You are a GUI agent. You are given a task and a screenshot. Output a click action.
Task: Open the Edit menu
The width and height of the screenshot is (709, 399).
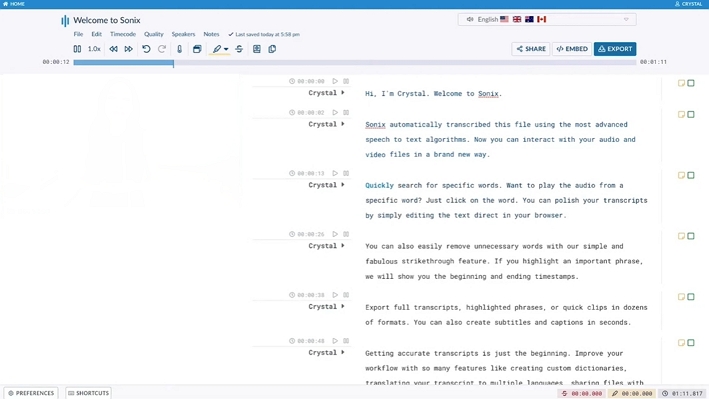96,34
